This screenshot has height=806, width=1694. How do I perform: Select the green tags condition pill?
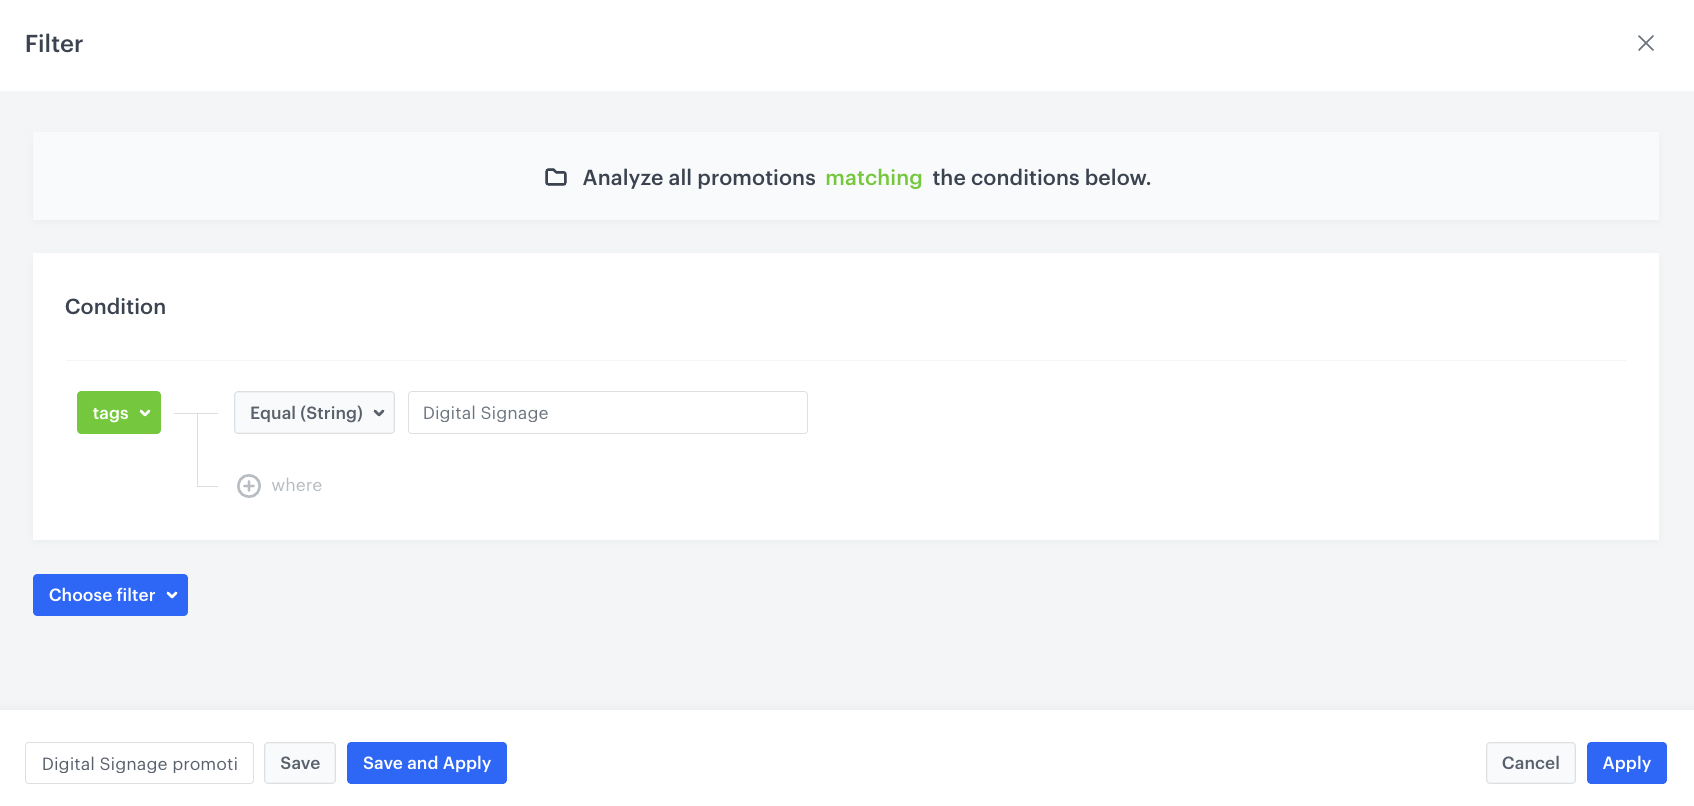[x=118, y=412]
